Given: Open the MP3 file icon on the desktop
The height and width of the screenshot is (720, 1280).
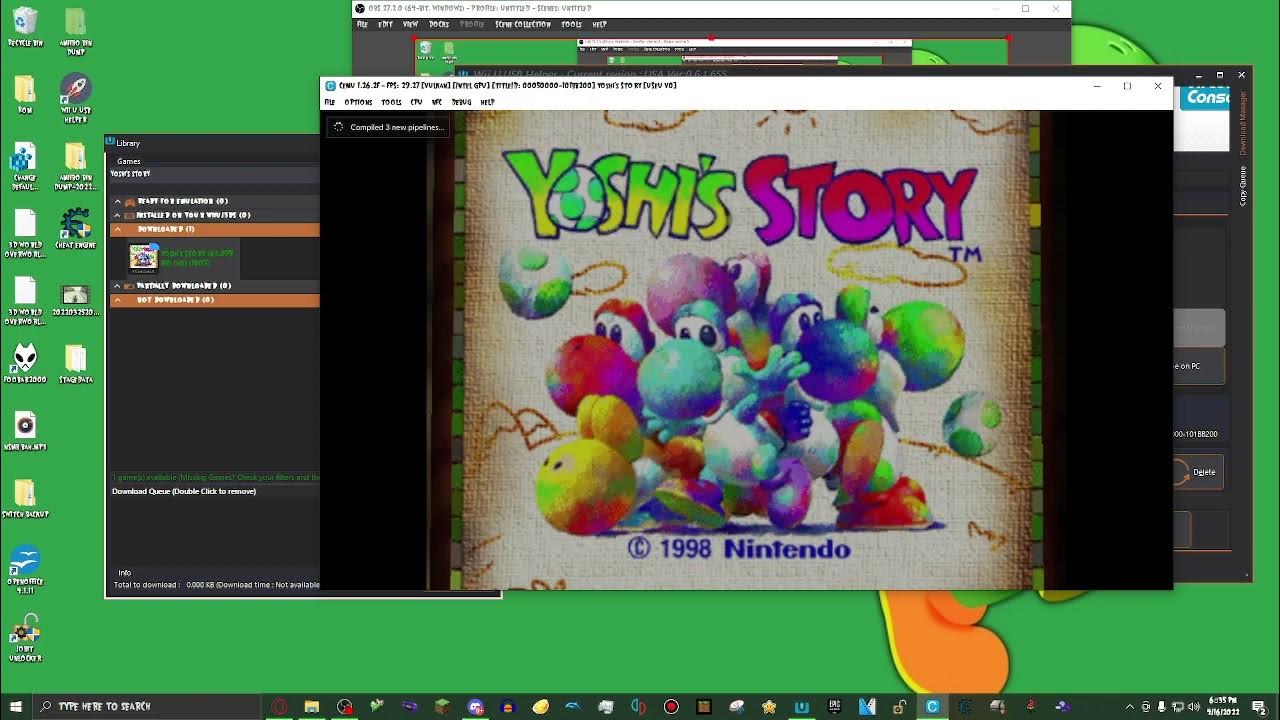Looking at the screenshot, I should (x=25, y=431).
